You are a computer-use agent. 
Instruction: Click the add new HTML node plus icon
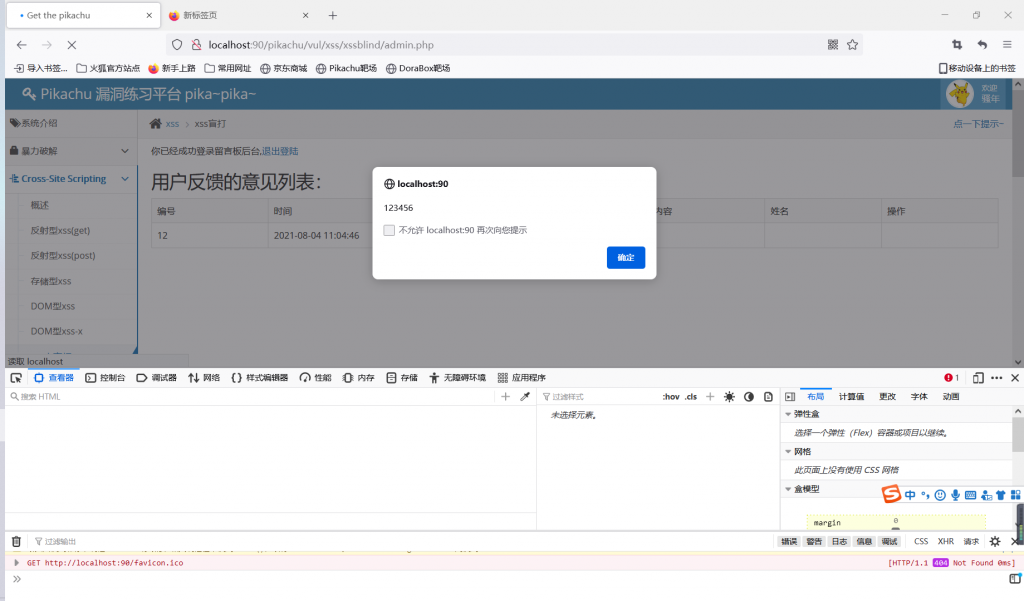[x=505, y=397]
